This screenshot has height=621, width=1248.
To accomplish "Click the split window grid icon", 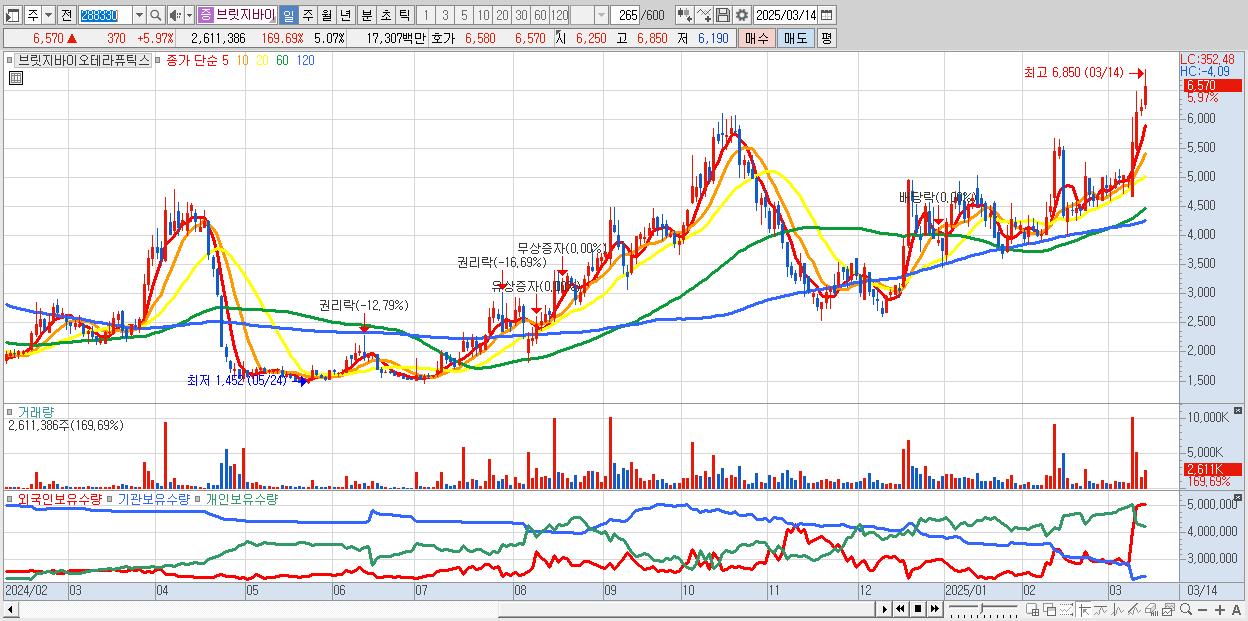I will [x=1032, y=609].
